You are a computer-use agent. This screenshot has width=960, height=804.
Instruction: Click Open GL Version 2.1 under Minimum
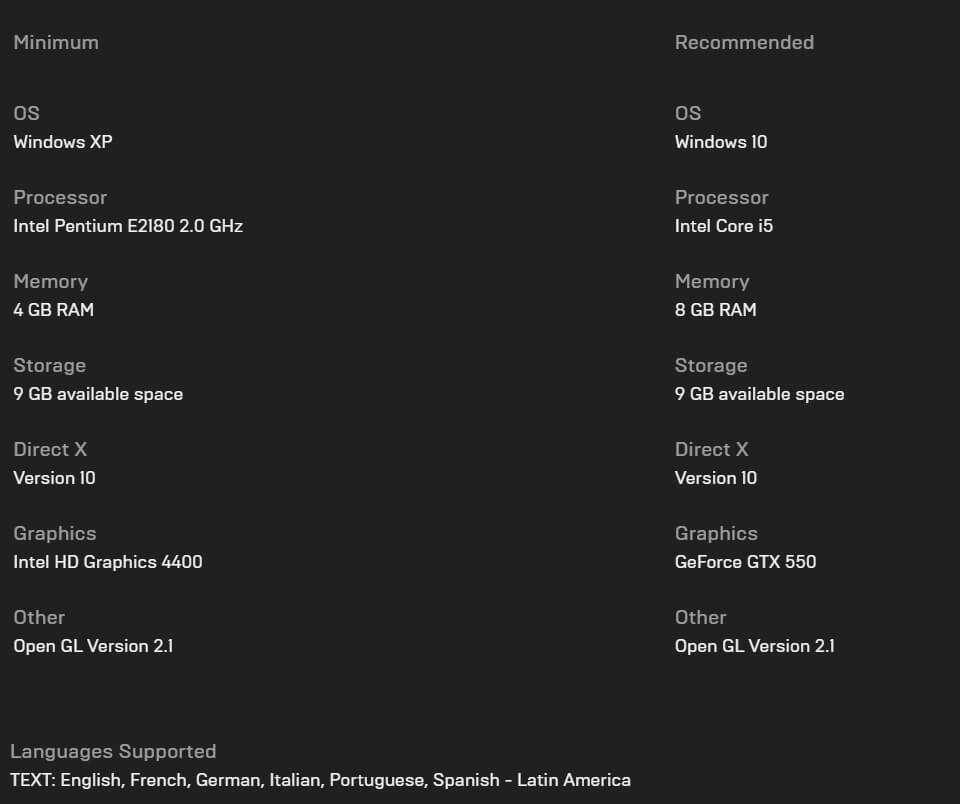93,646
